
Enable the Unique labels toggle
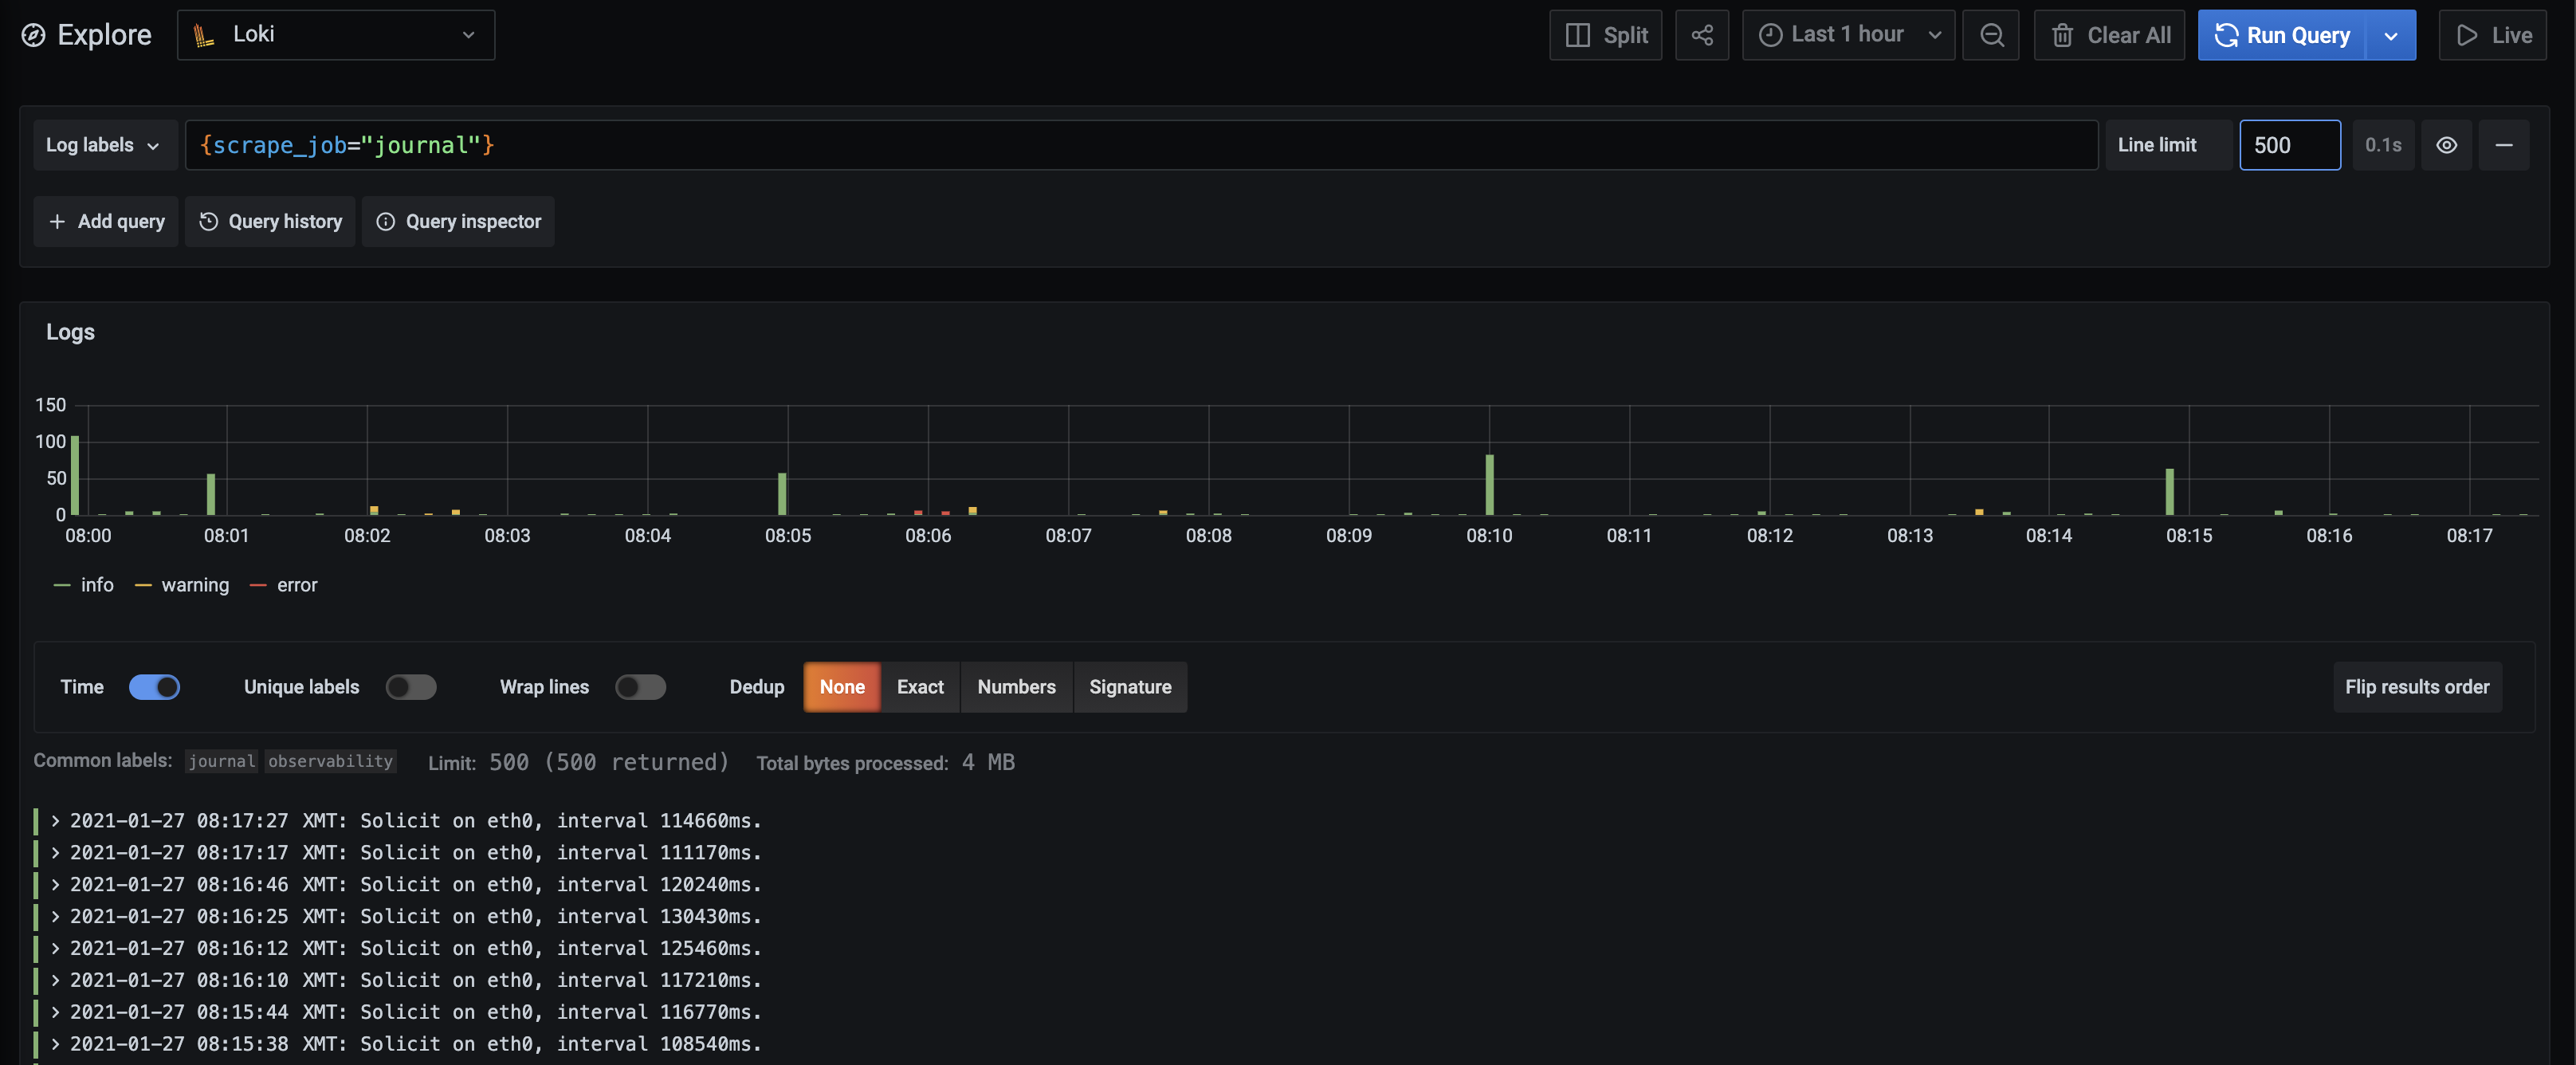[x=411, y=687]
